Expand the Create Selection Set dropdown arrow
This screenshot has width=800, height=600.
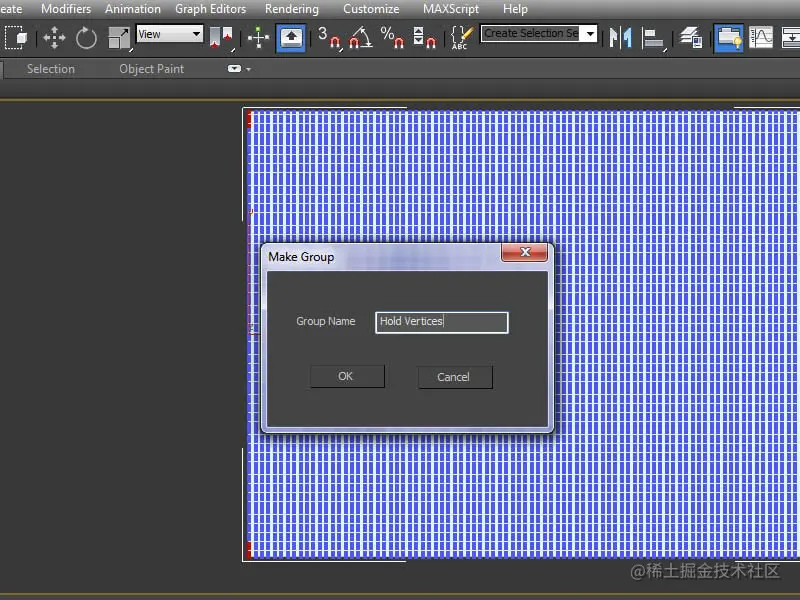click(590, 34)
